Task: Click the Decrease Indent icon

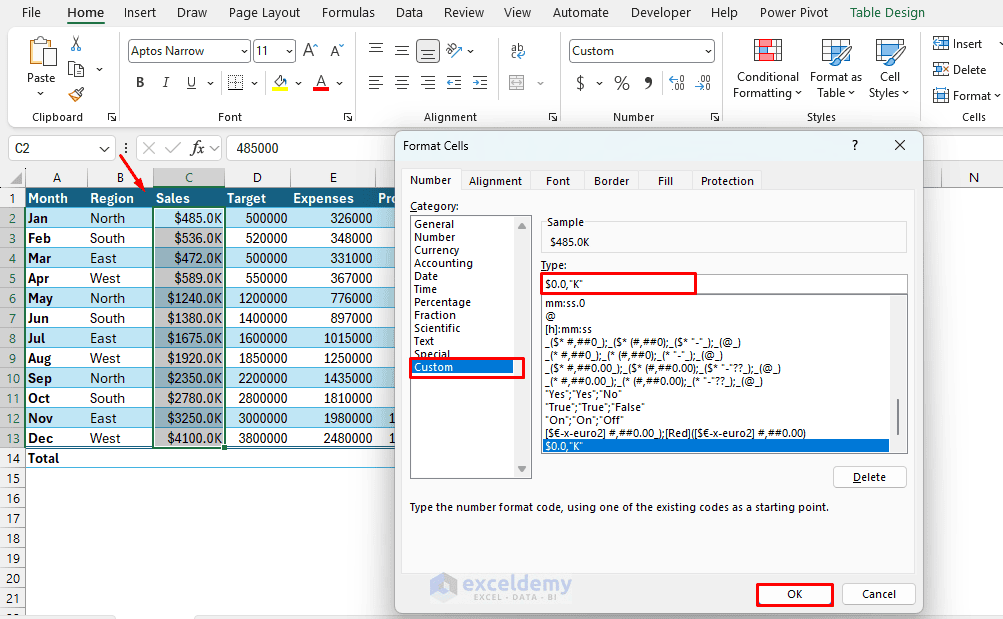Action: click(454, 82)
